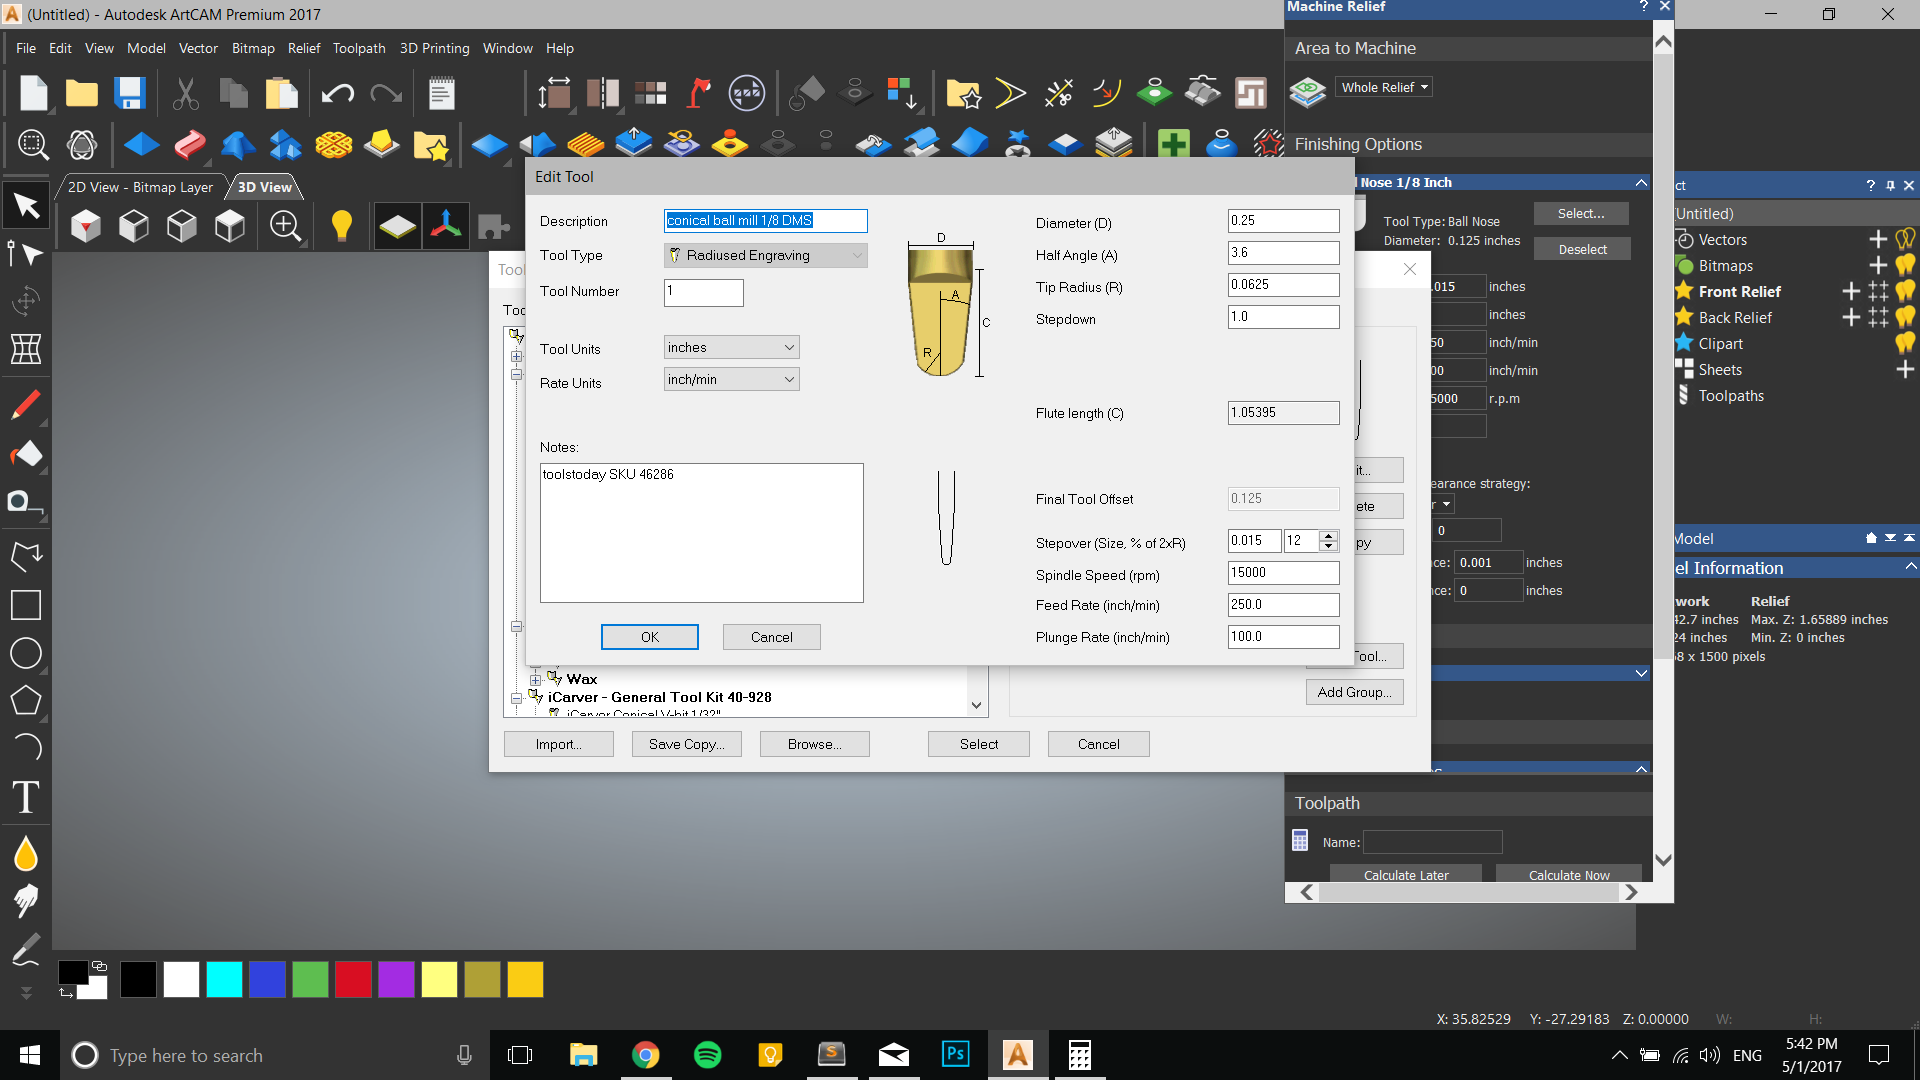Toggle visibility bulb for Clipart

point(1905,343)
